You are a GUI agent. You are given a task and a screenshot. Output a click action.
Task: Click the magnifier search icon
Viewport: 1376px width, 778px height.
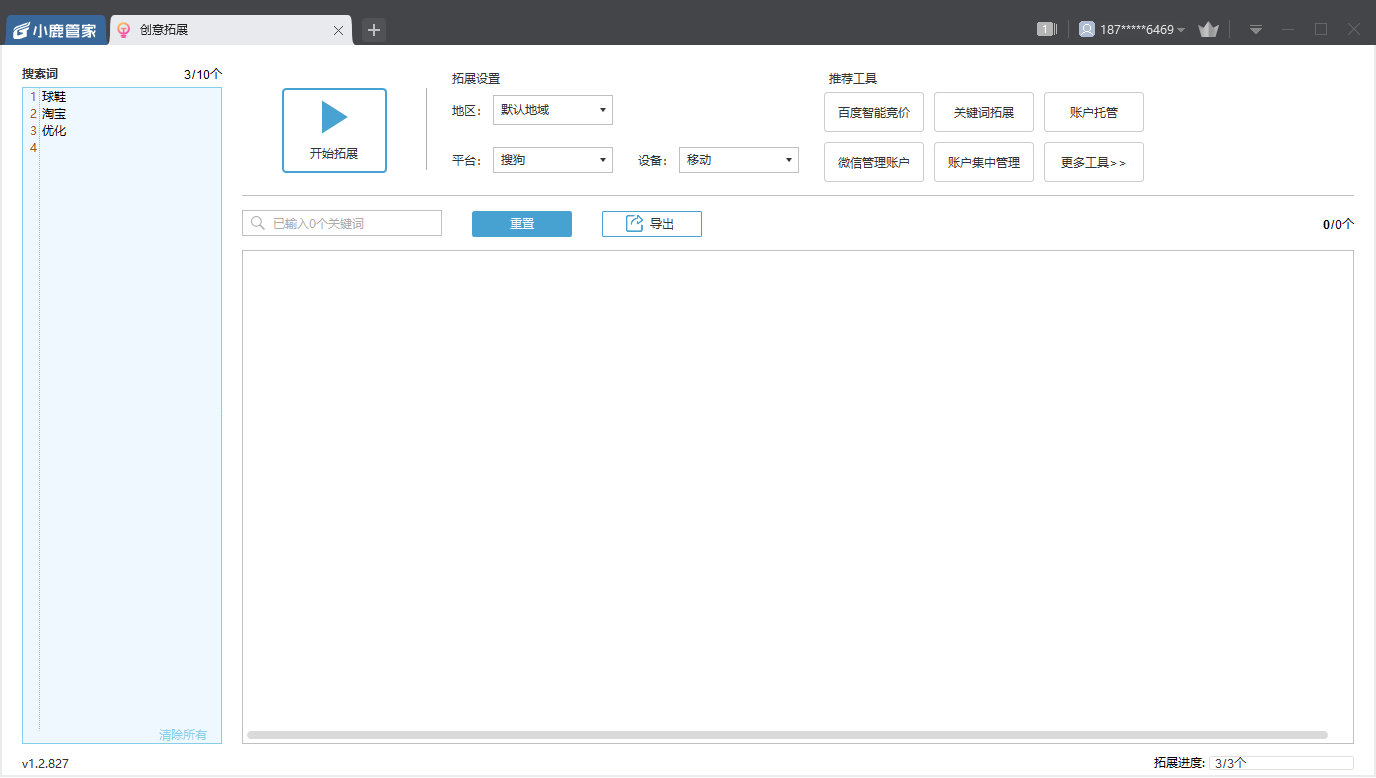click(258, 223)
